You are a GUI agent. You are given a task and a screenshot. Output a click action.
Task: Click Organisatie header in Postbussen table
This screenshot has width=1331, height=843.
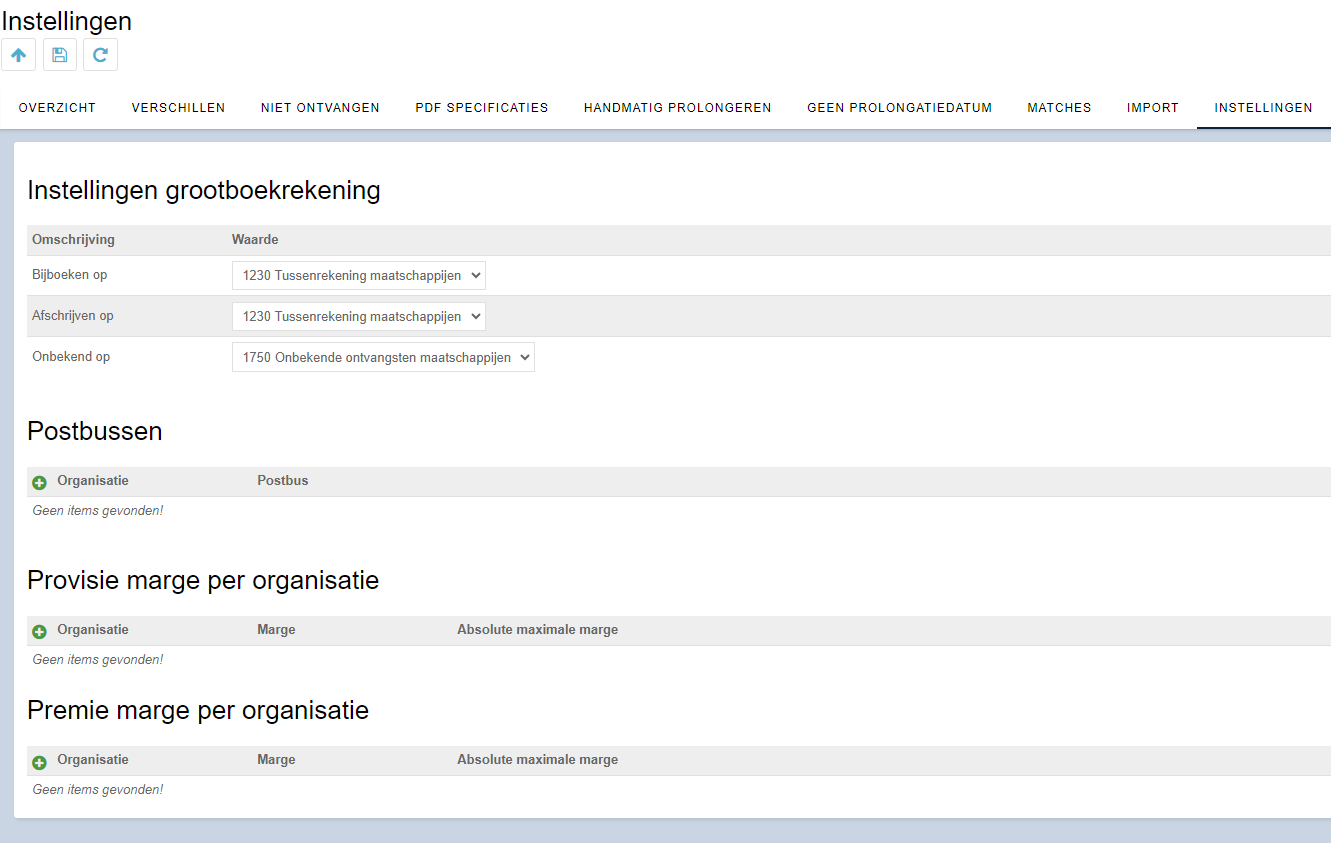tap(93, 481)
